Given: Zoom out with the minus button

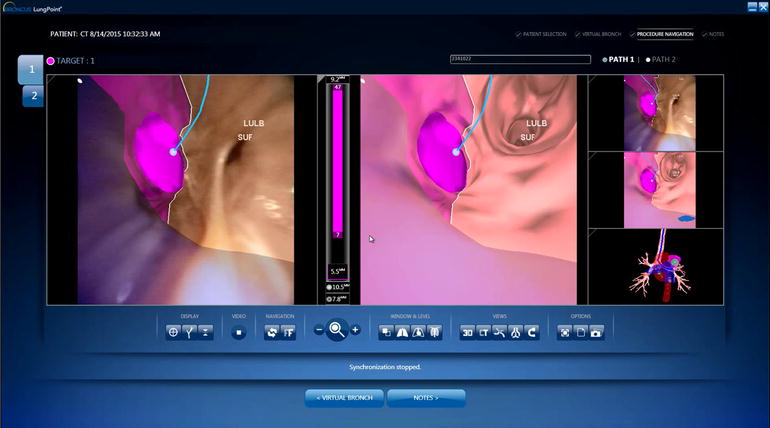Looking at the screenshot, I should pyautogui.click(x=319, y=330).
